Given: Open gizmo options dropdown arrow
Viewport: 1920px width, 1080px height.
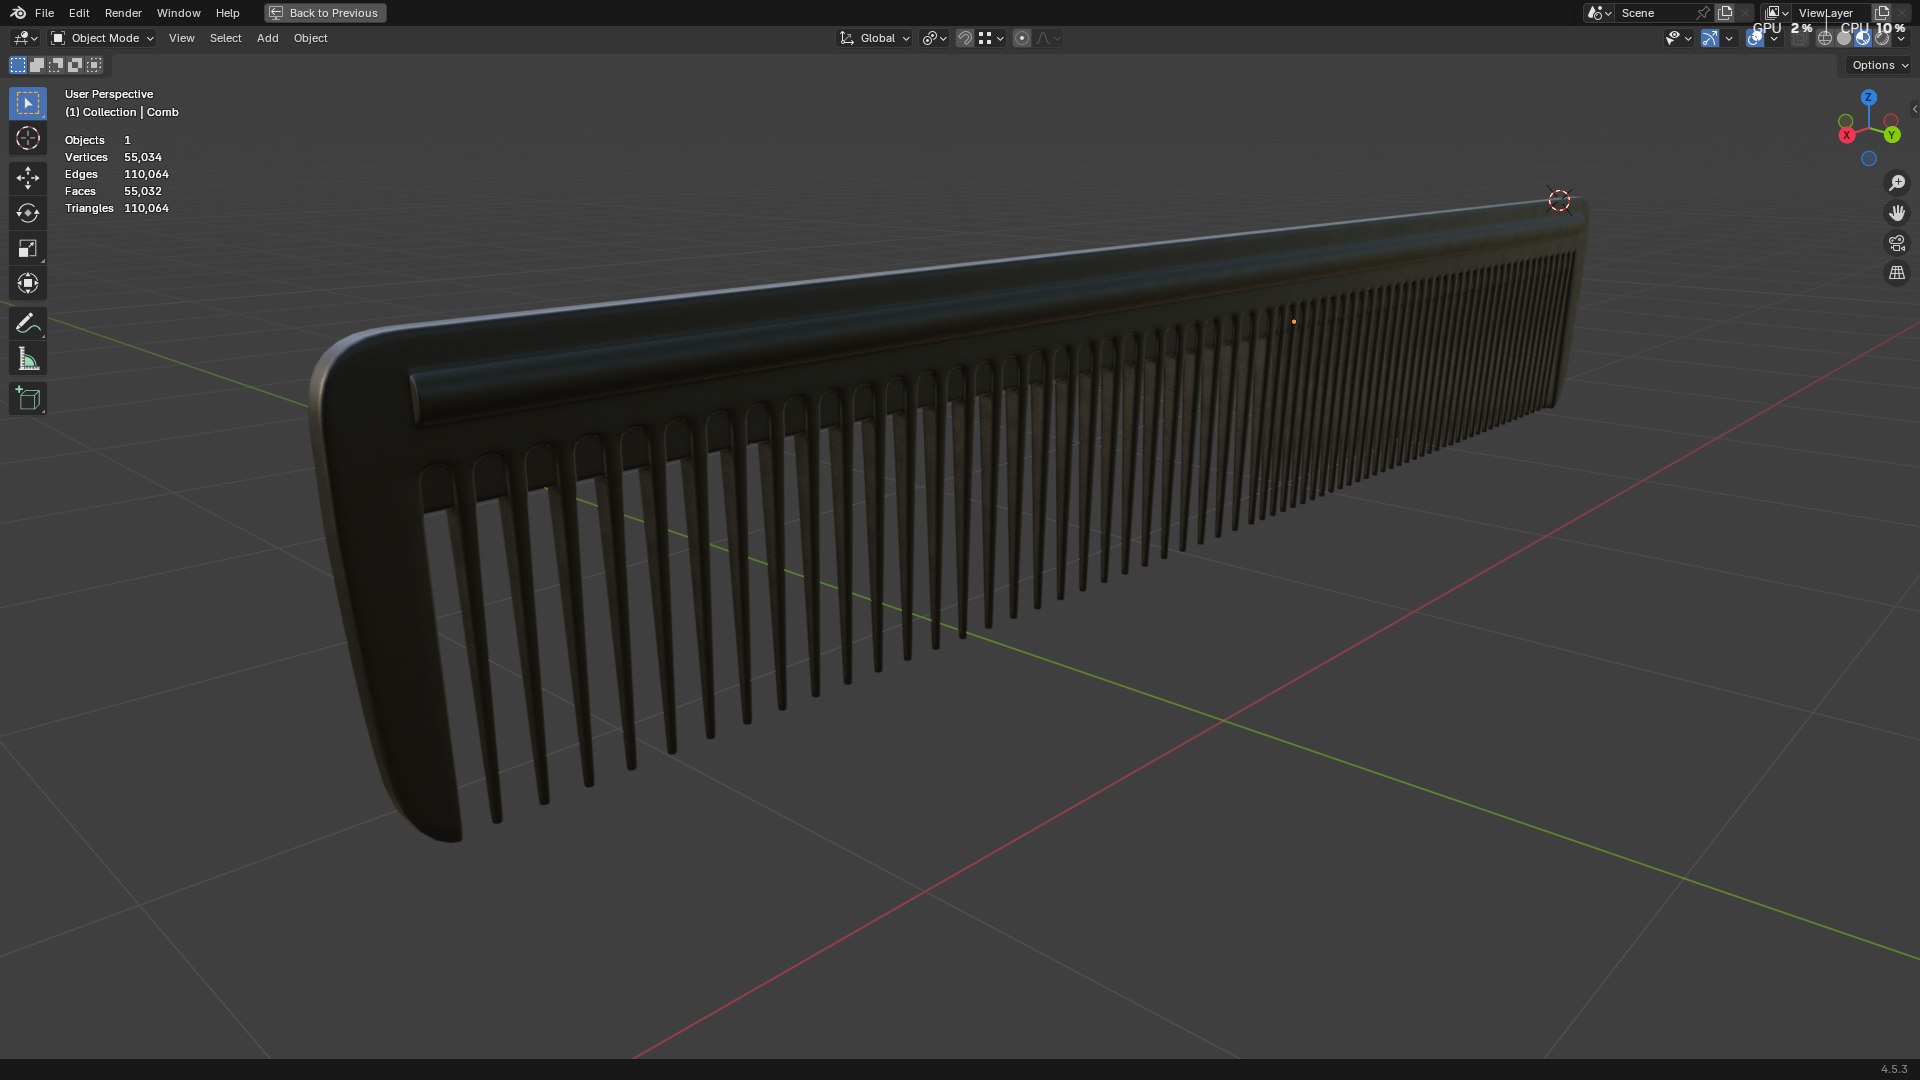Looking at the screenshot, I should click(x=1729, y=38).
